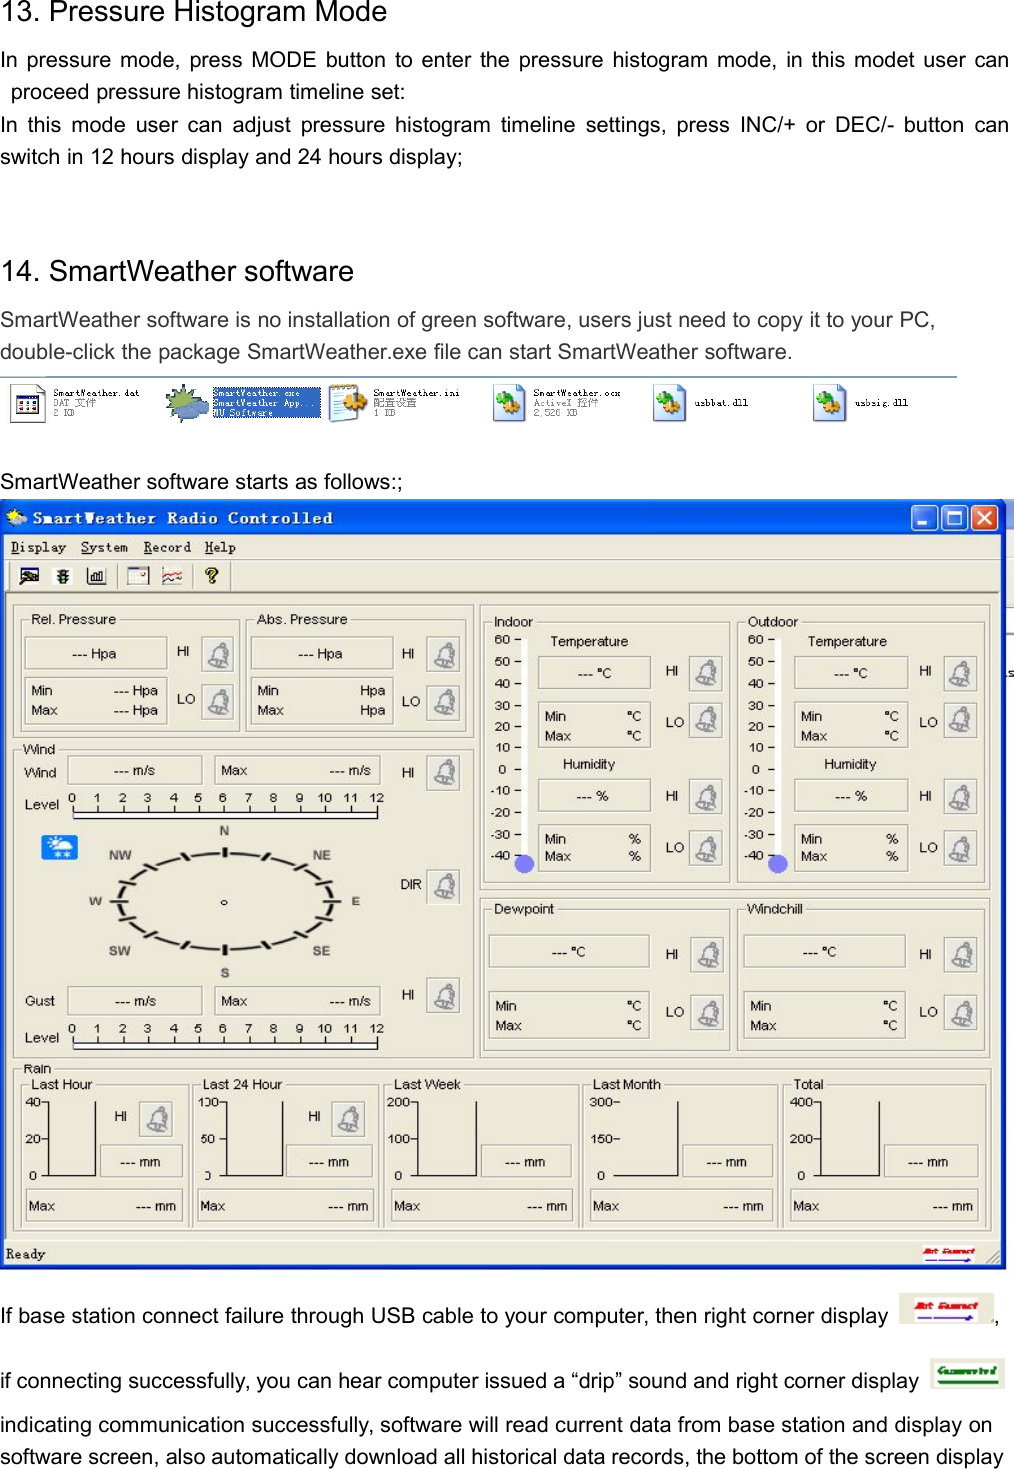Click the Wind Level scale bar
Viewport: 1014px width, 1469px height.
click(x=224, y=813)
